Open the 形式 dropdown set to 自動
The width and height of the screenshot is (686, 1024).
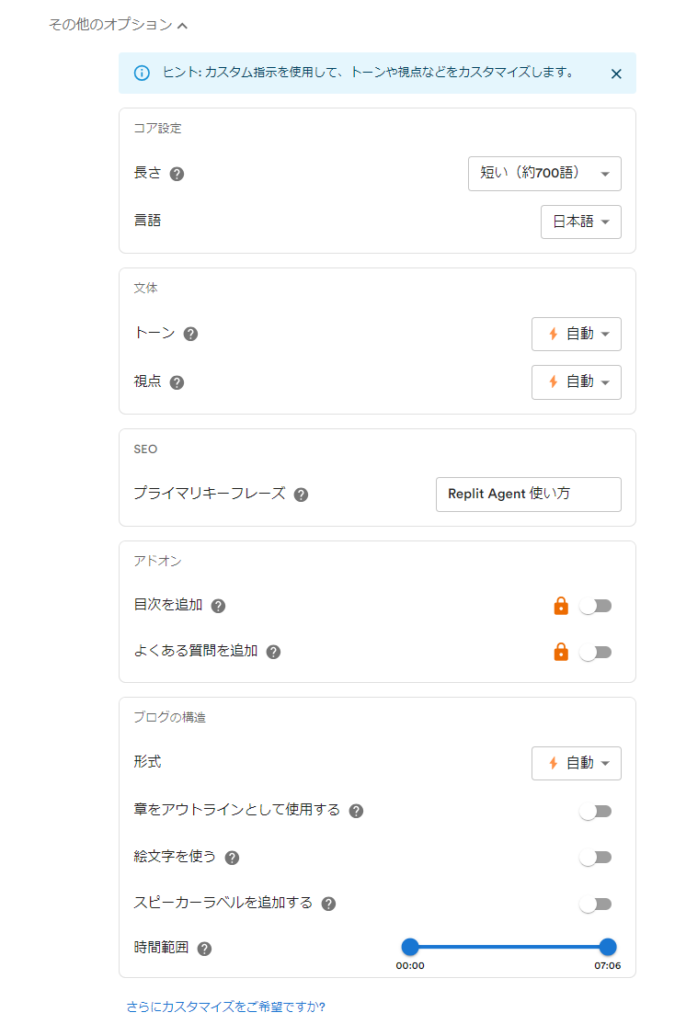point(576,763)
